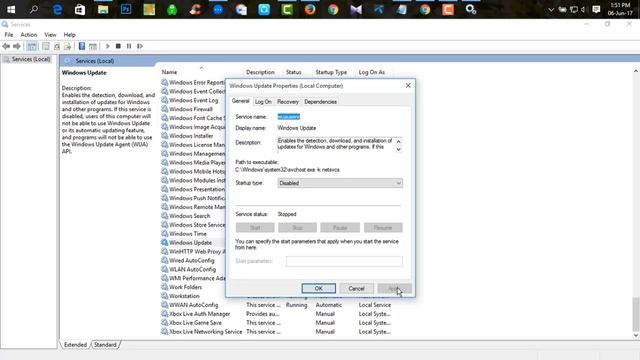Click the gear icon beside Windows Installer
This screenshot has width=640, height=360.
point(164,136)
